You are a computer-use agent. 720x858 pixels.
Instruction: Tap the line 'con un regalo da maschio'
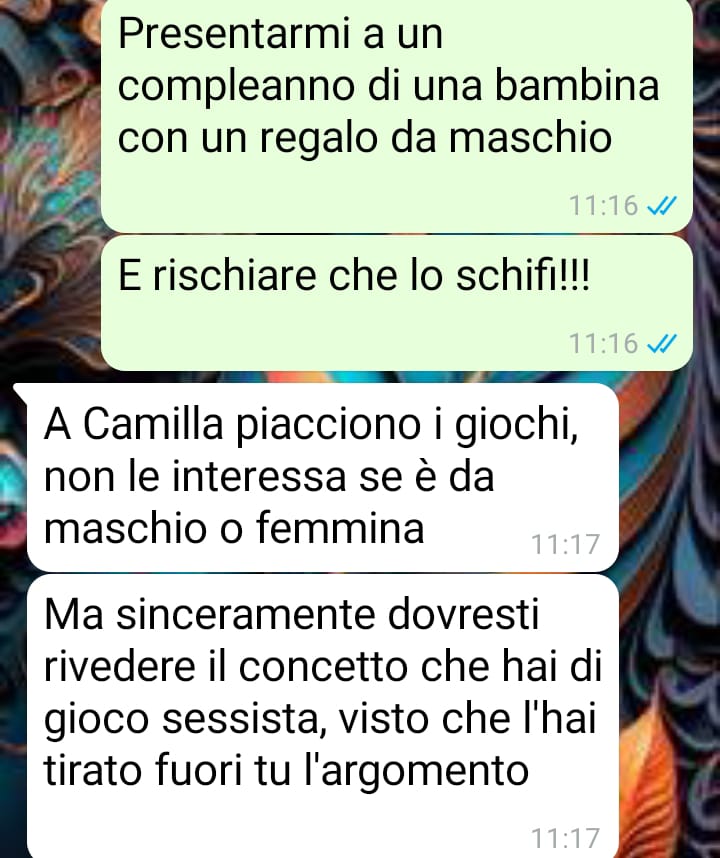[x=364, y=138]
